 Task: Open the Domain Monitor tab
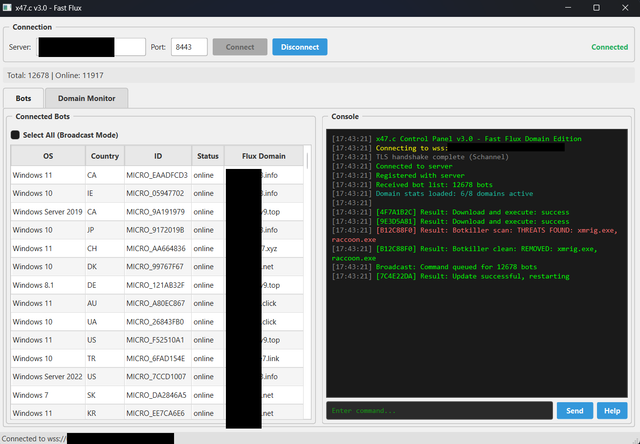(x=87, y=98)
